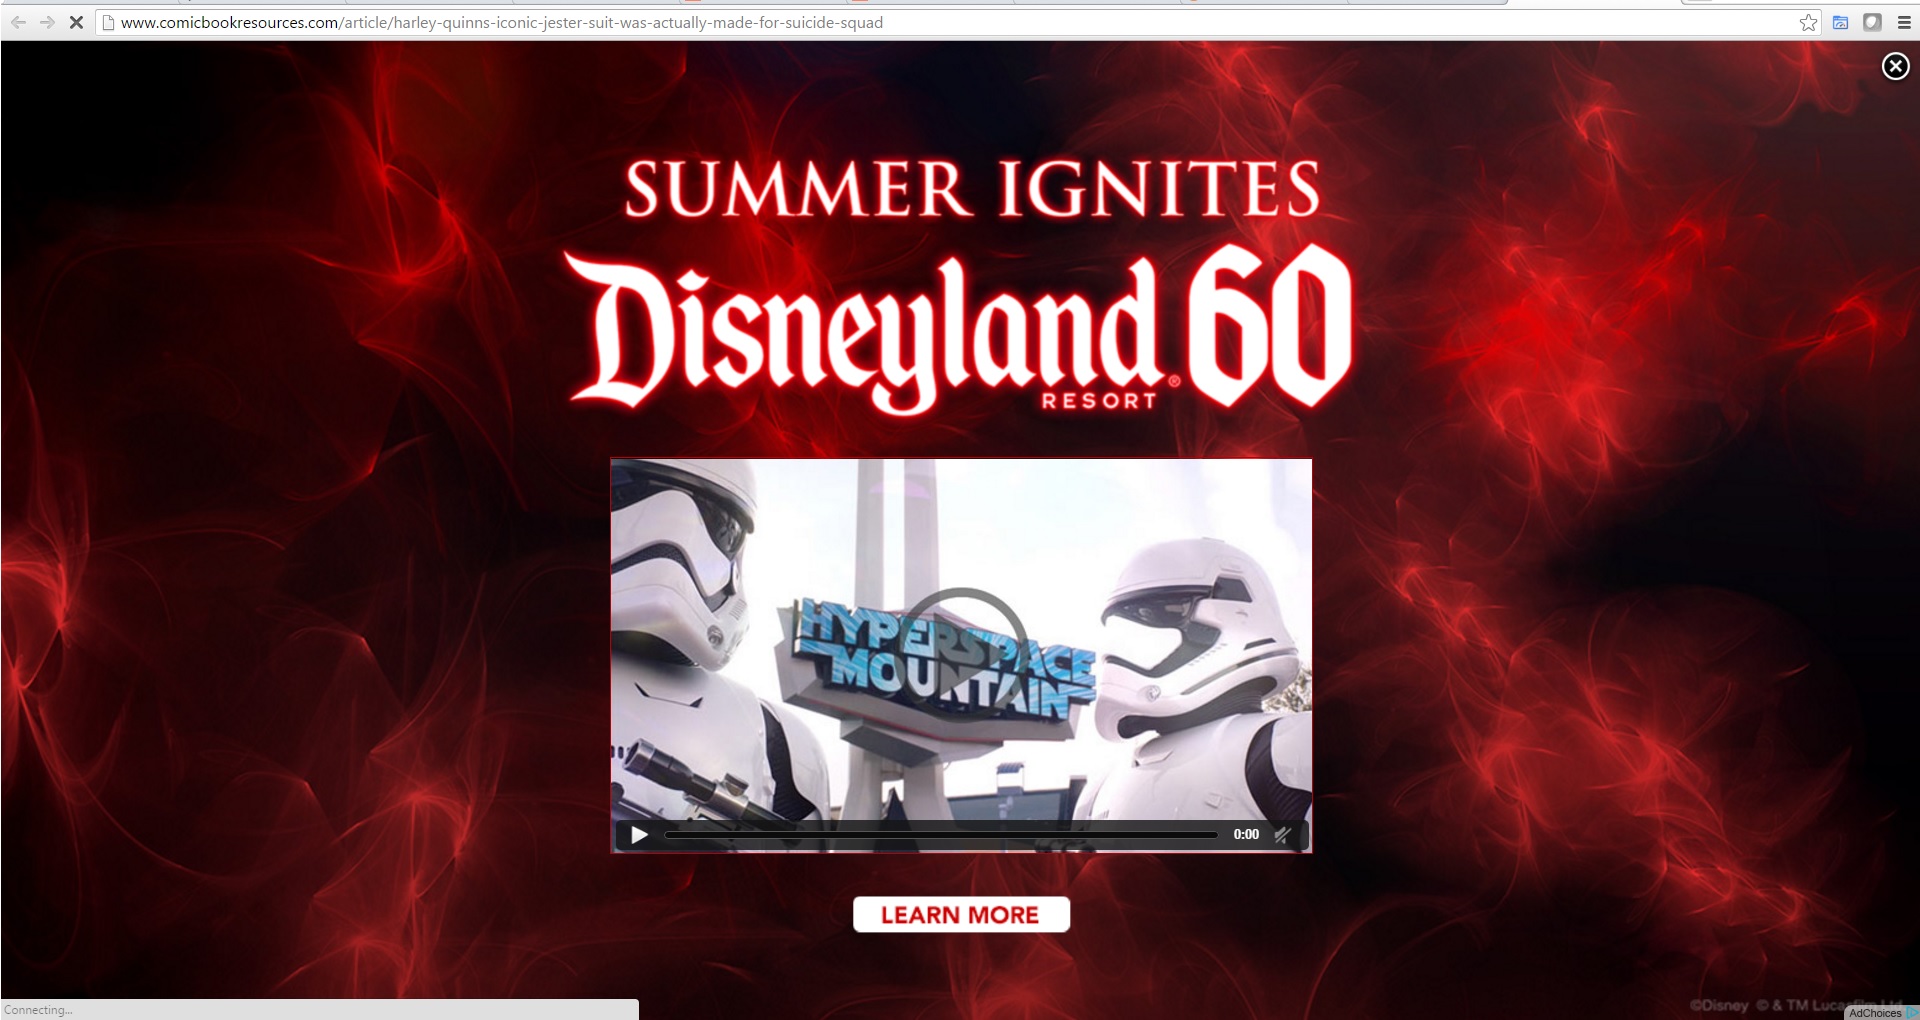Viewport: 1920px width, 1020px height.
Task: Click the 0:00 video time display
Action: coord(1246,835)
